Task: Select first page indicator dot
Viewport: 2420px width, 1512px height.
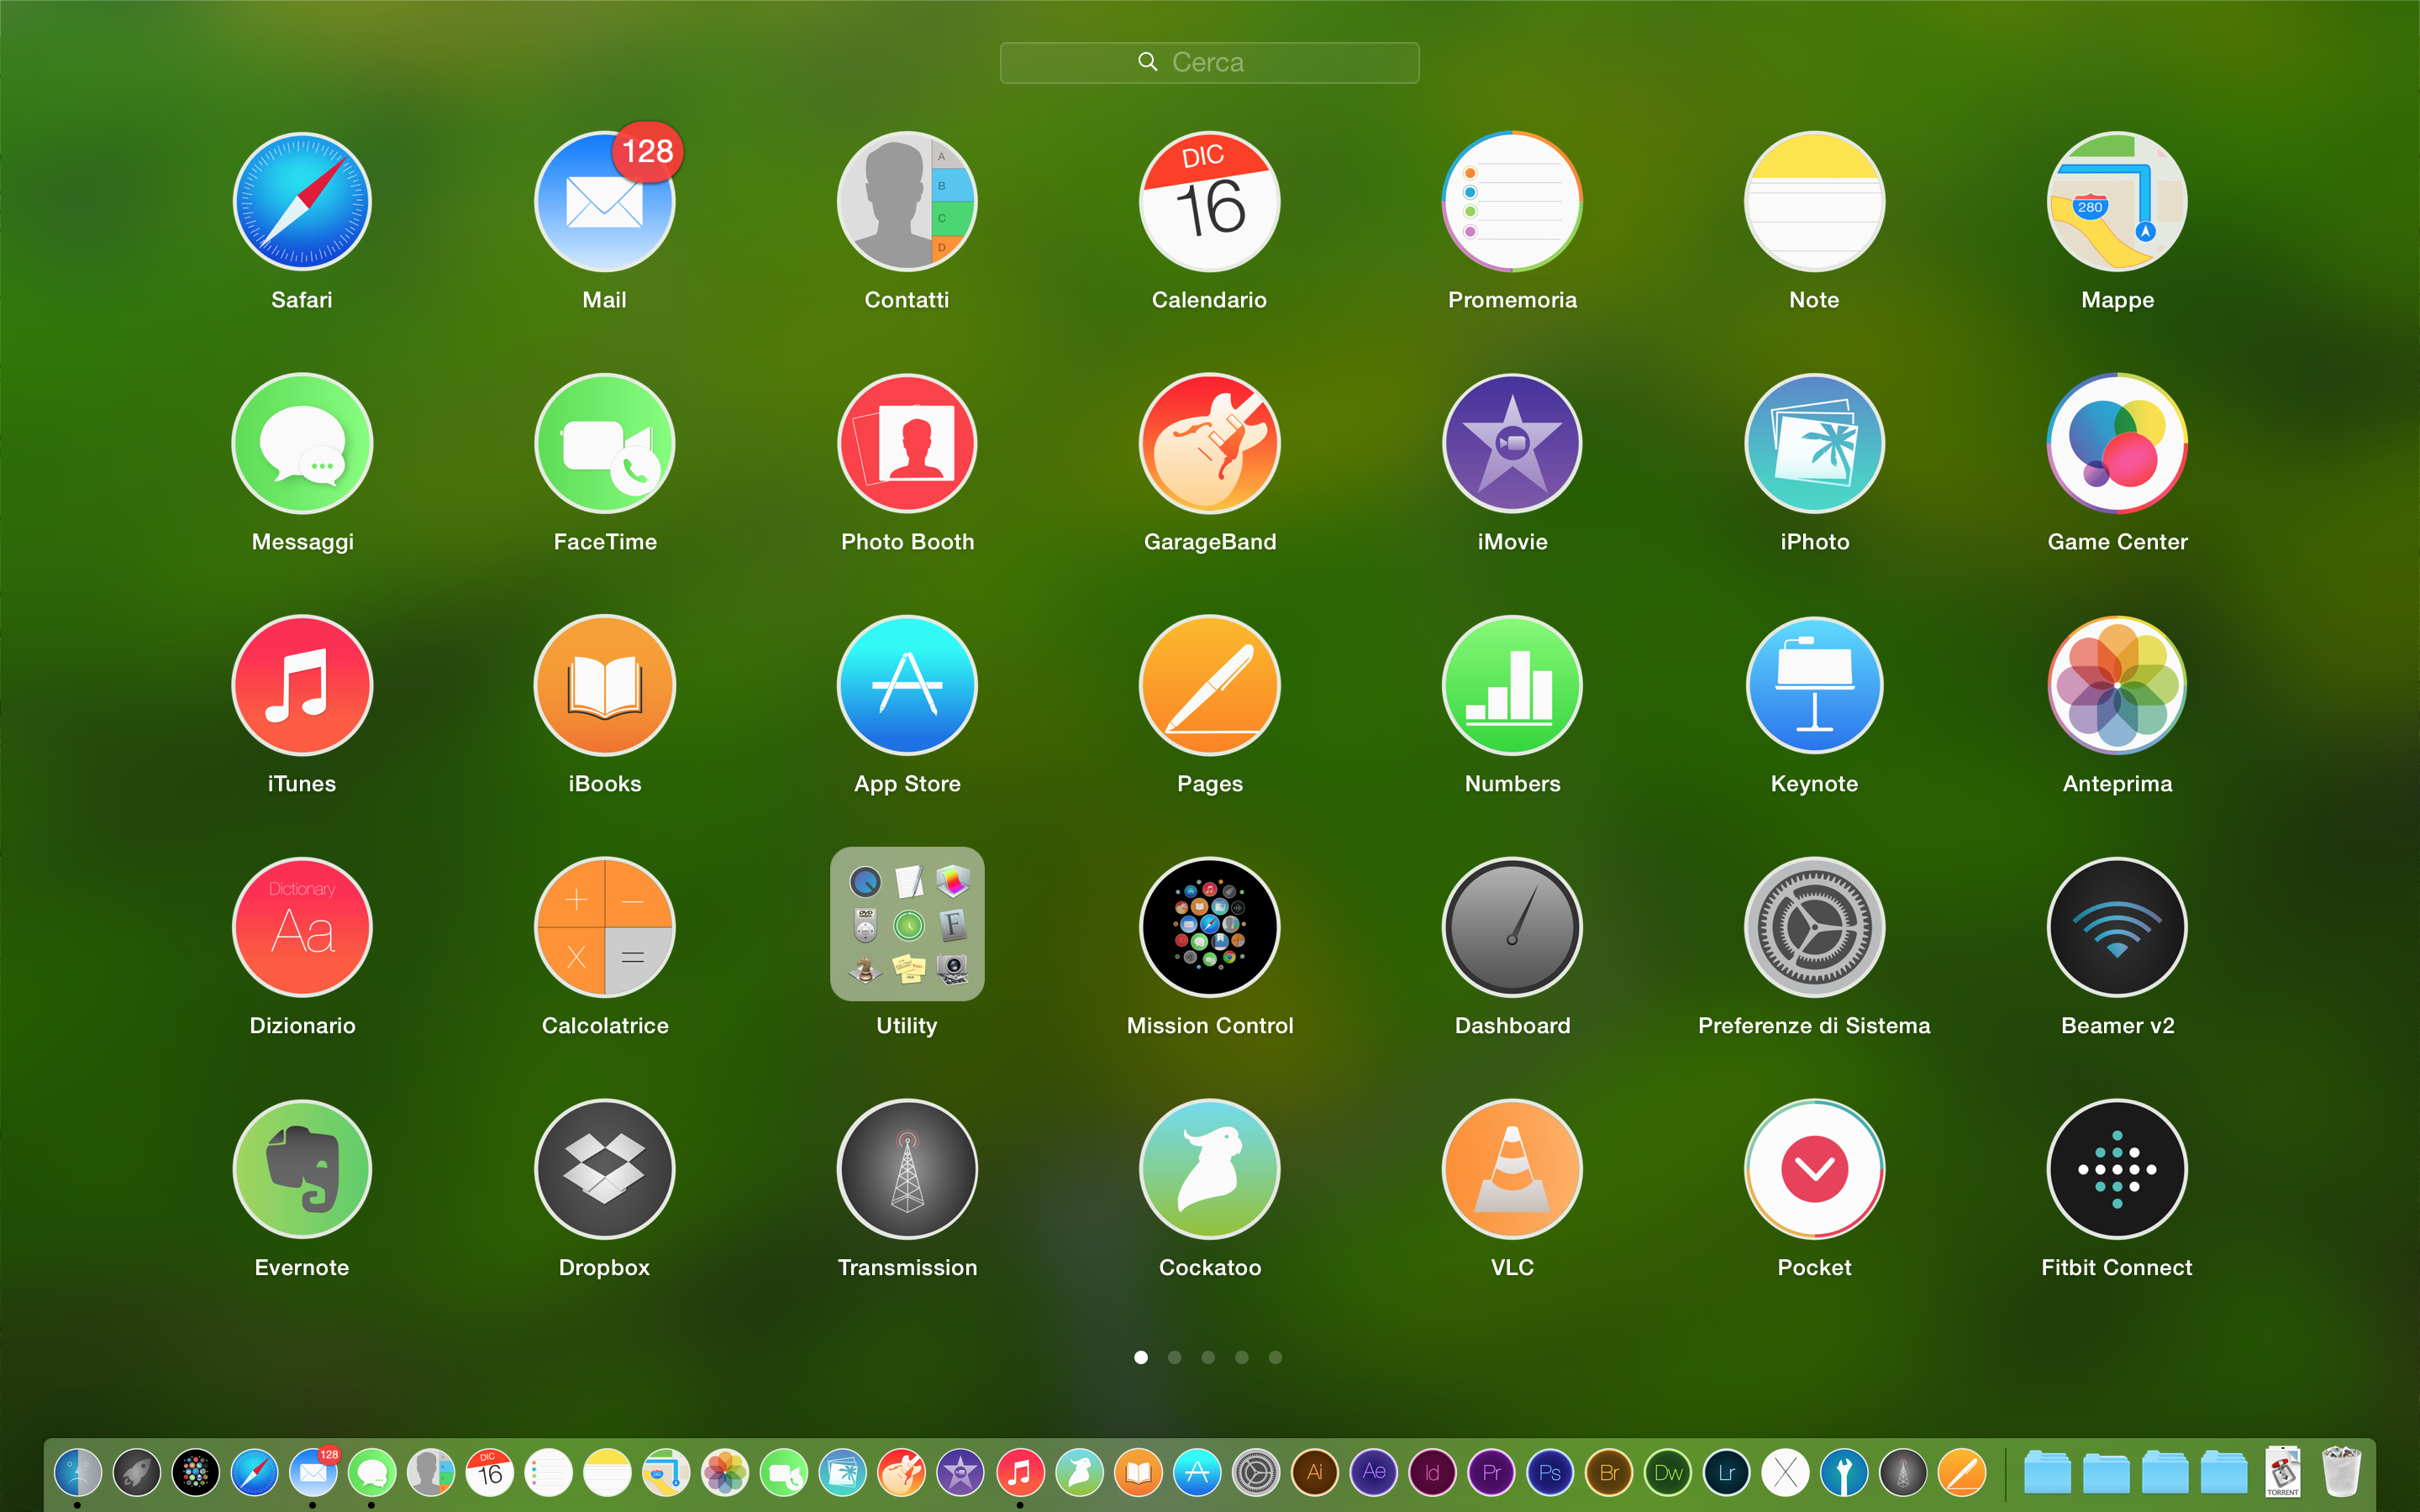Action: pyautogui.click(x=1141, y=1357)
